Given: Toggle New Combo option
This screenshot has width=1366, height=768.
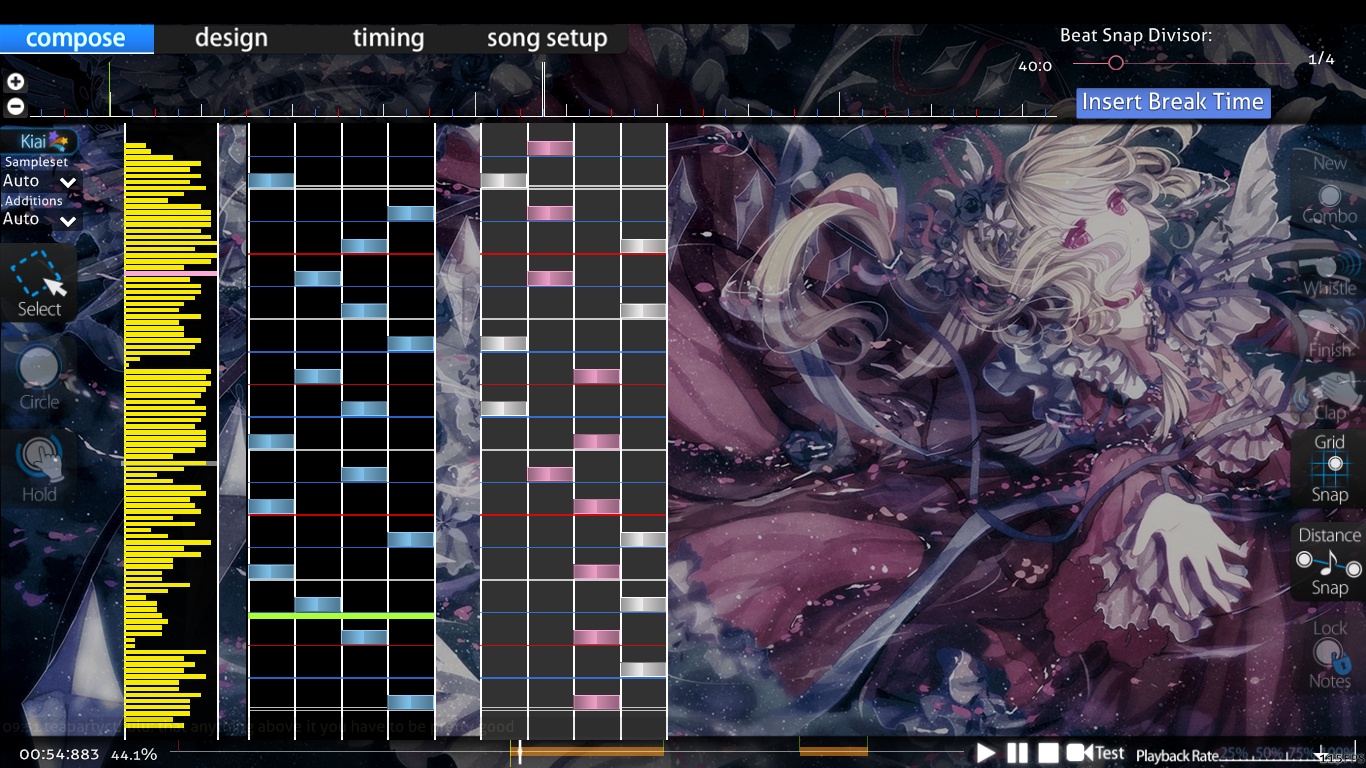Looking at the screenshot, I should point(1329,188).
